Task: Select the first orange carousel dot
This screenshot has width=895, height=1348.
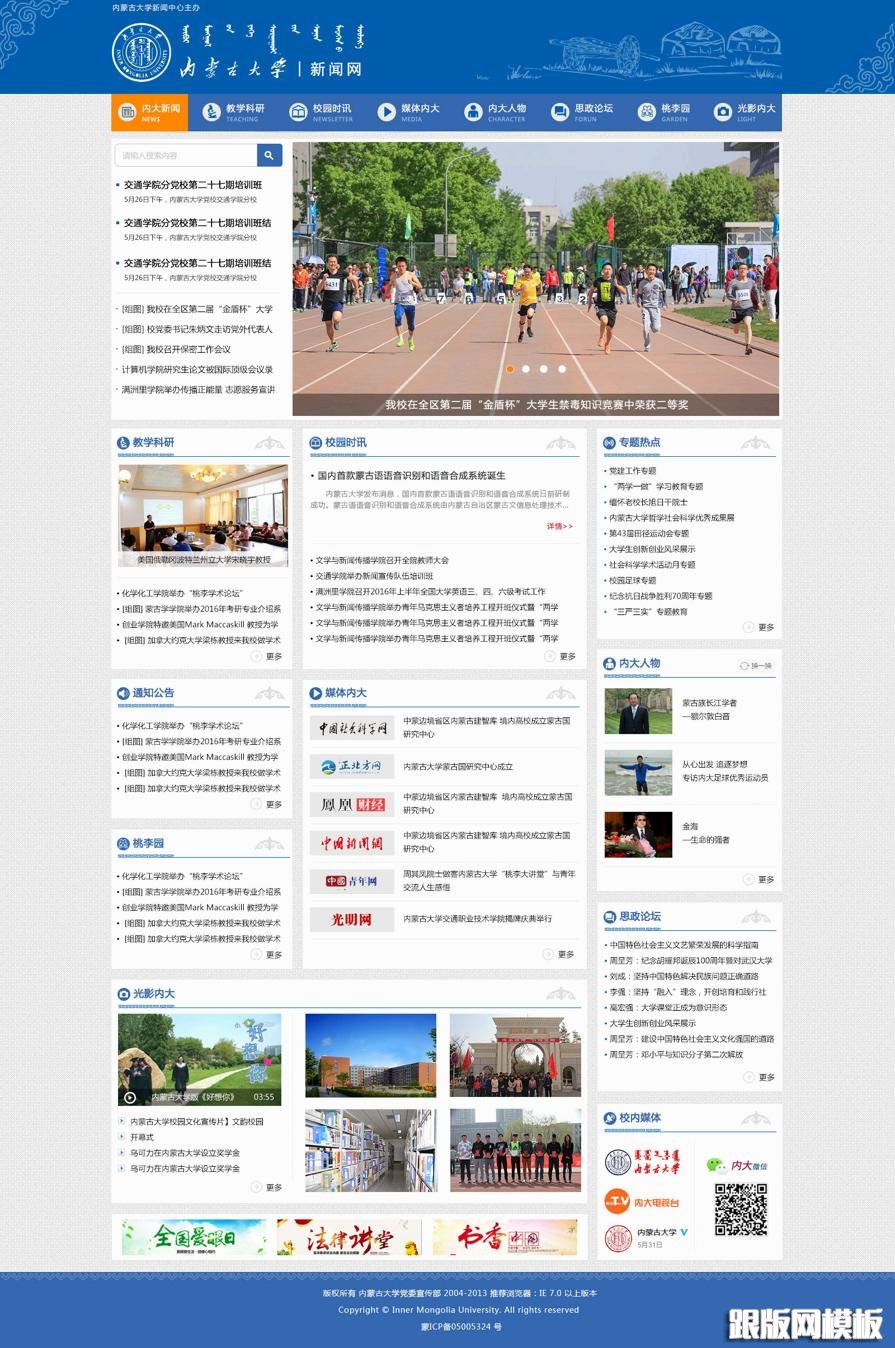Action: pos(510,369)
